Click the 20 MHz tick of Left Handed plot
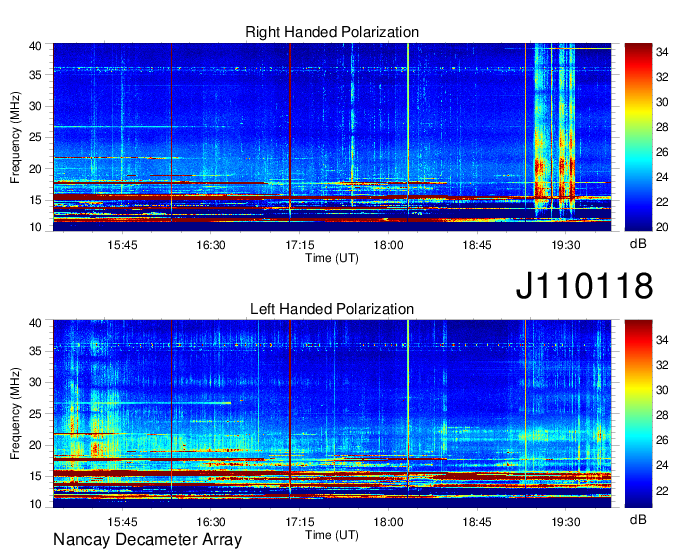The width and height of the screenshot is (680, 552). click(x=35, y=445)
